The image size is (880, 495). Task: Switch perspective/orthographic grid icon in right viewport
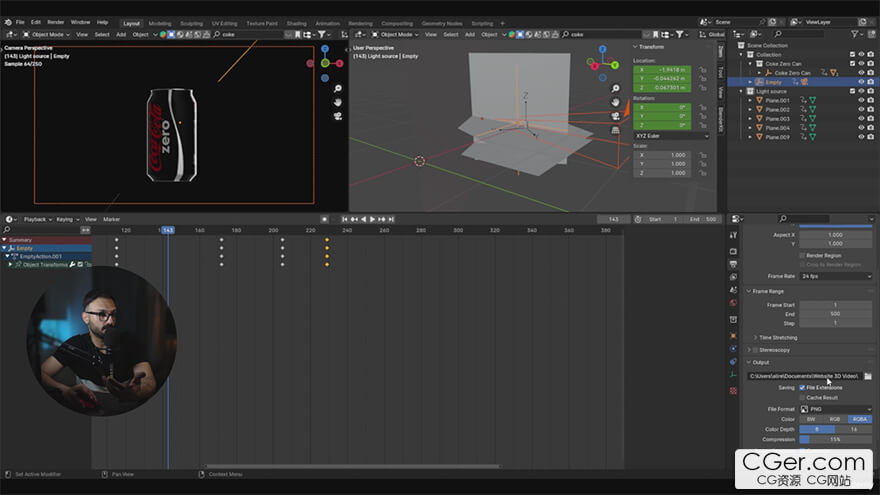coord(616,130)
